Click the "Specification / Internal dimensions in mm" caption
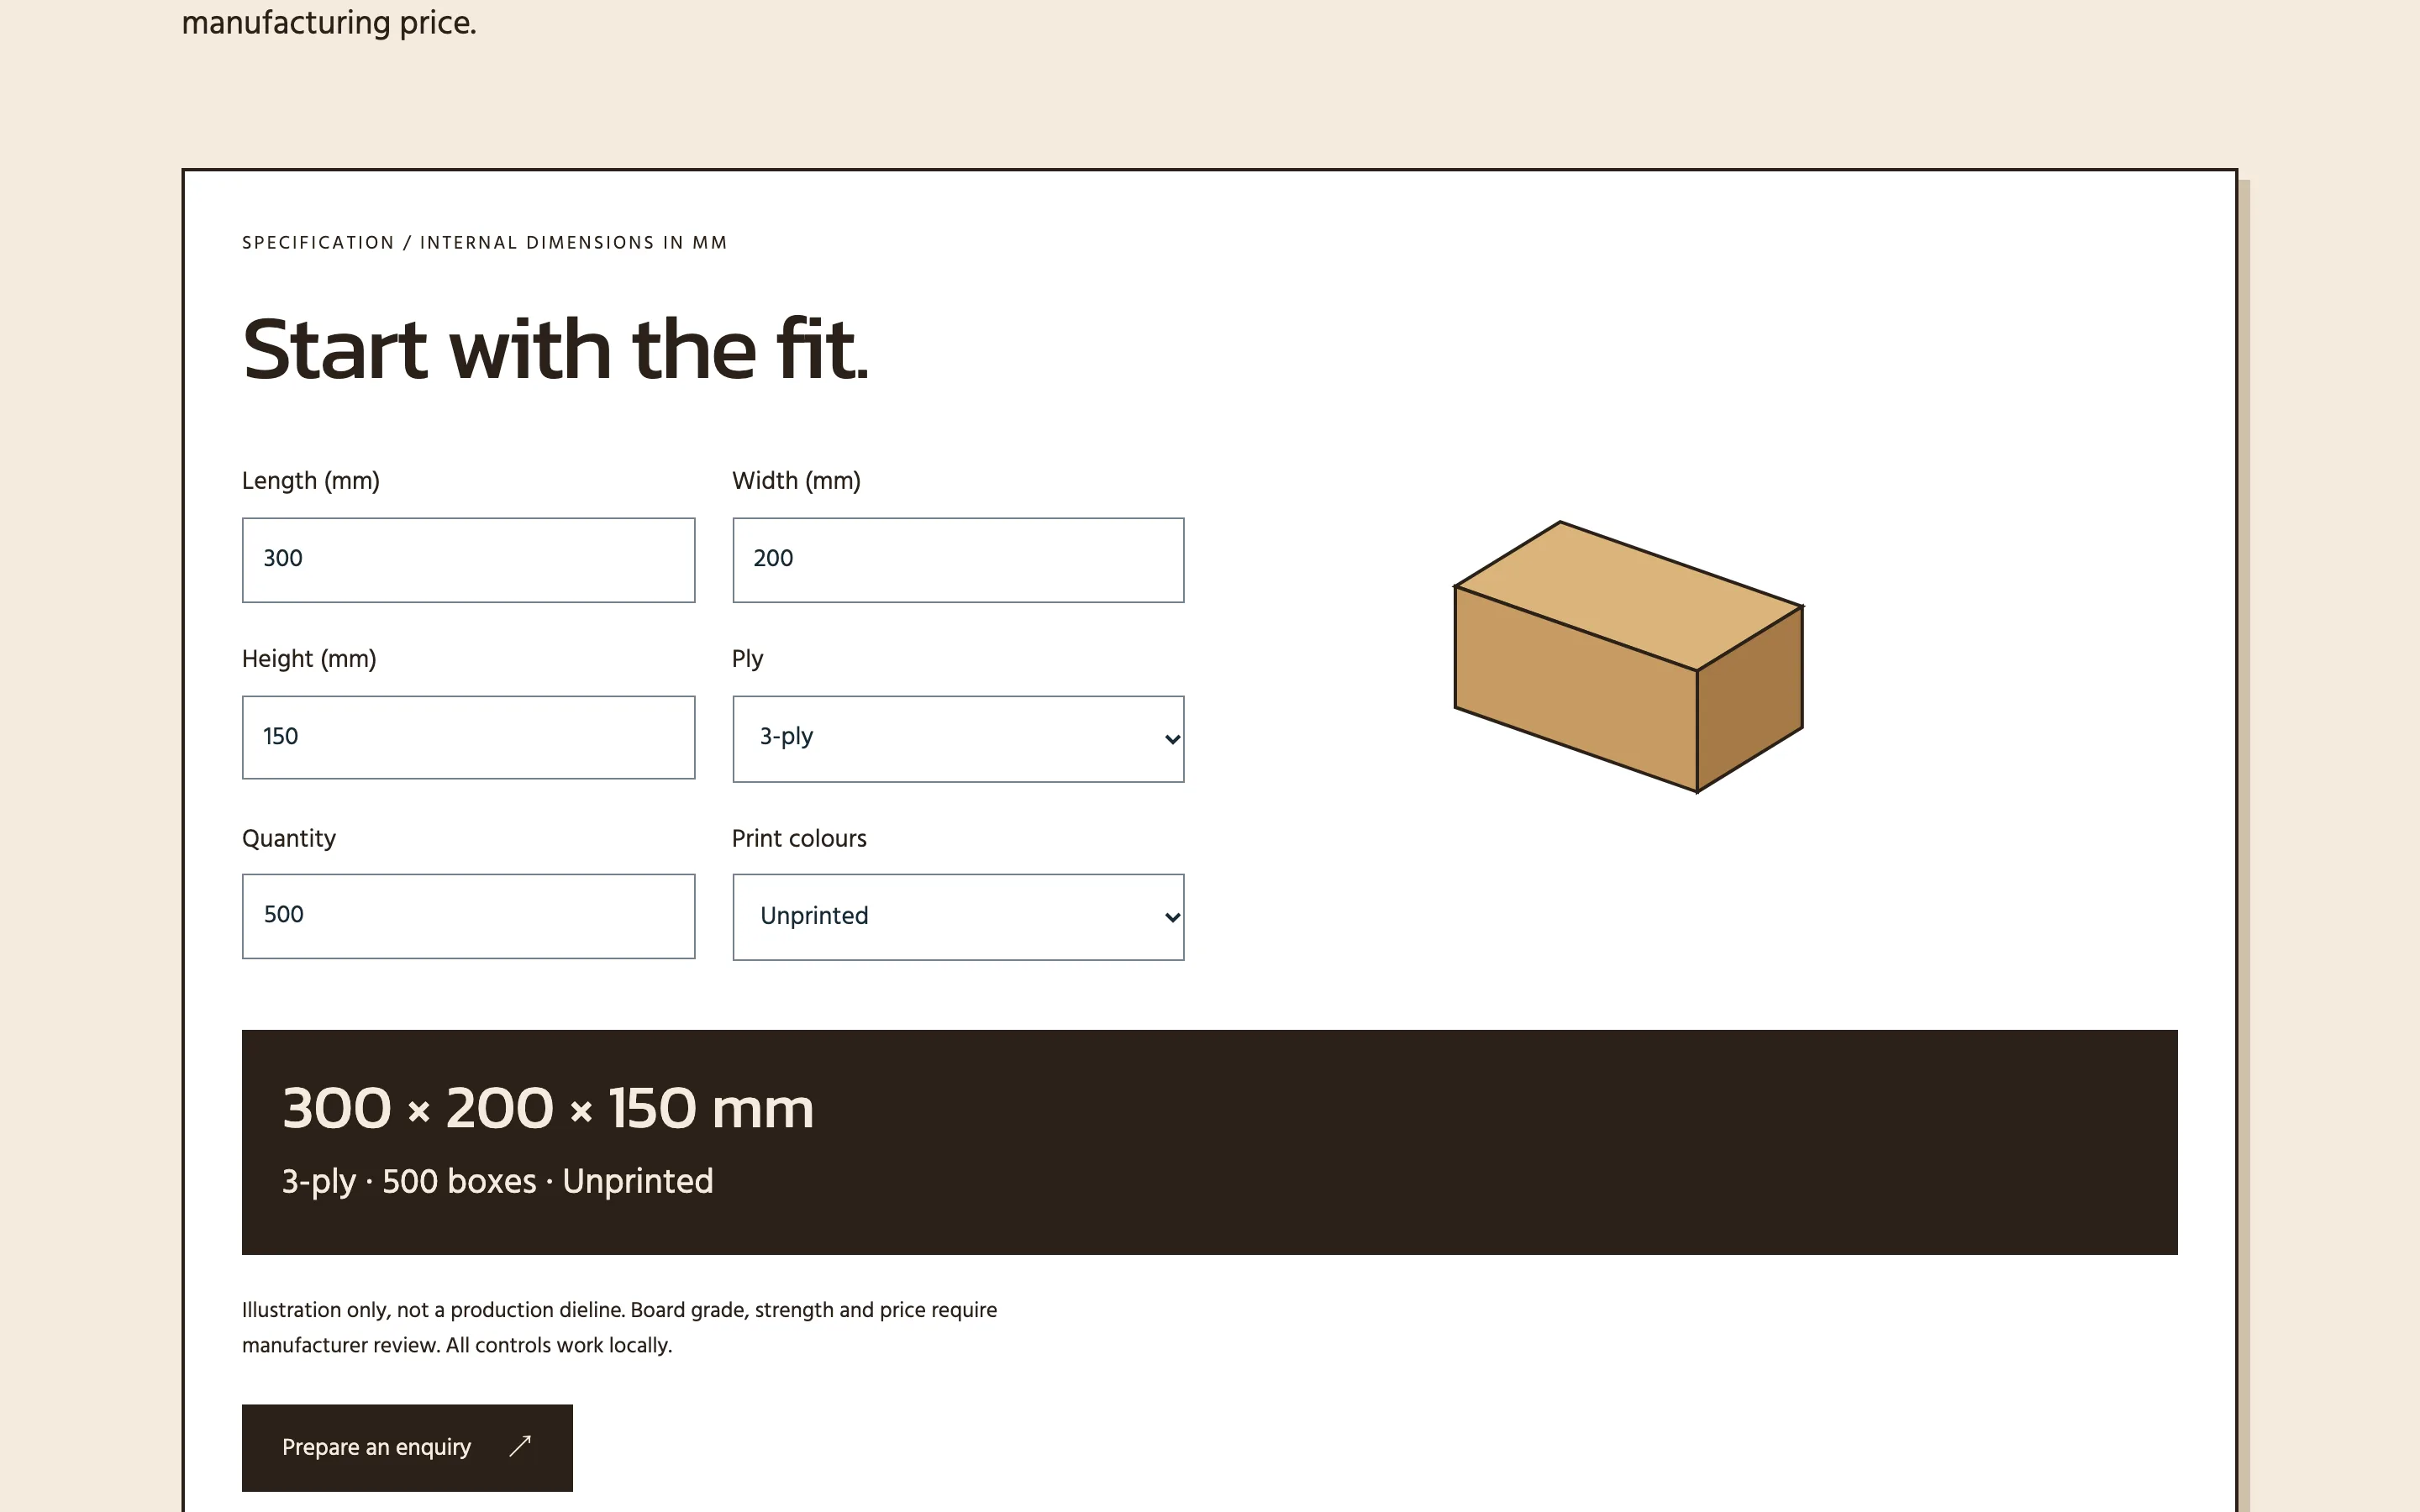The height and width of the screenshot is (1512, 2420). (x=485, y=243)
